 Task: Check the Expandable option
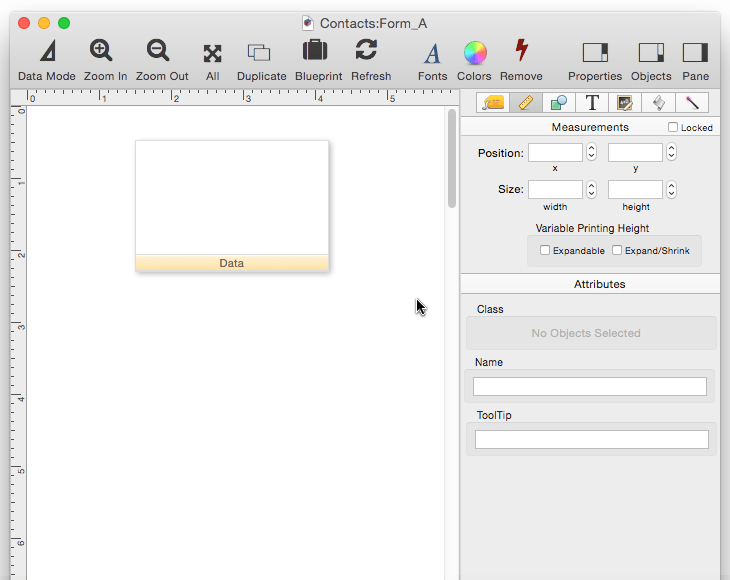(x=545, y=250)
